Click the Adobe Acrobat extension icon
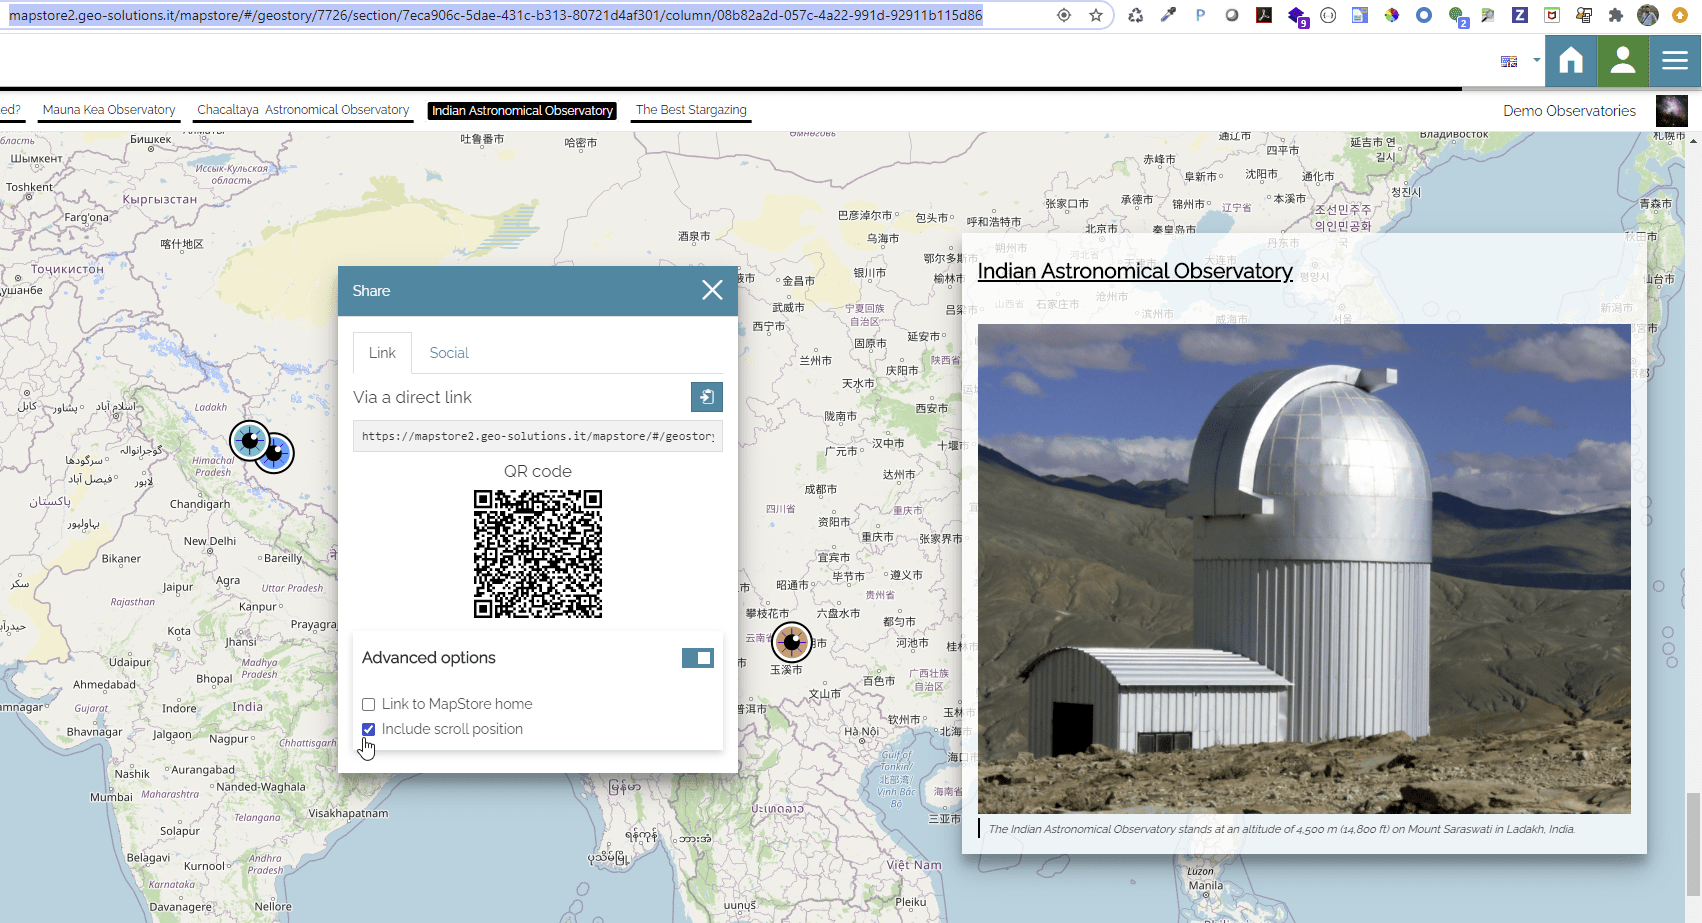This screenshot has height=923, width=1702. click(x=1264, y=15)
